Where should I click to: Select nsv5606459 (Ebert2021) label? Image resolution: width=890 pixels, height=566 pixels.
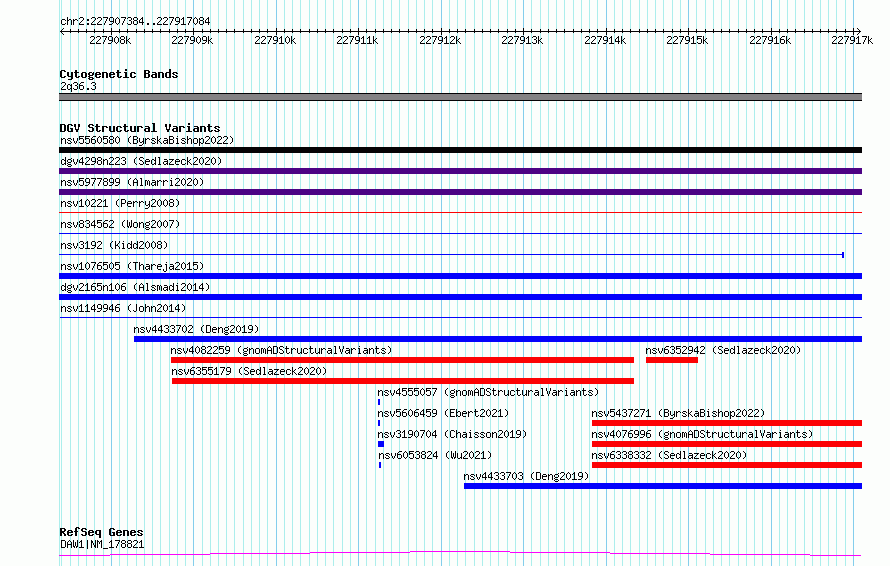coord(443,413)
